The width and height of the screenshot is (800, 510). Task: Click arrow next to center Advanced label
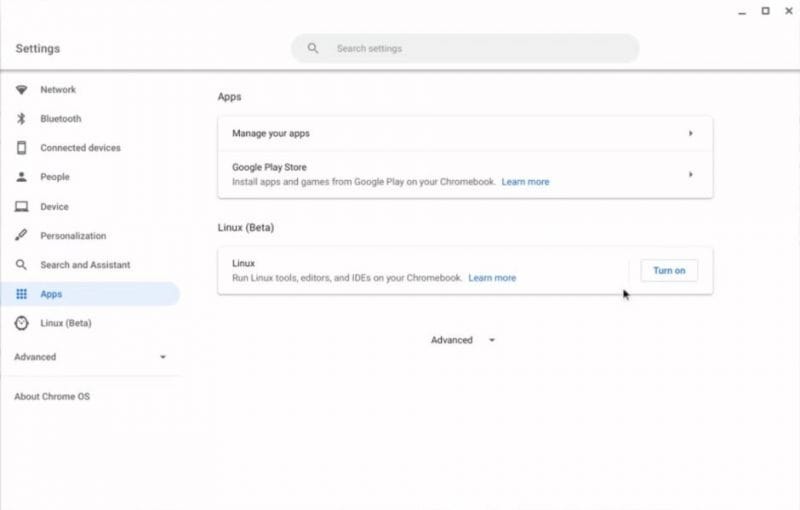point(492,340)
